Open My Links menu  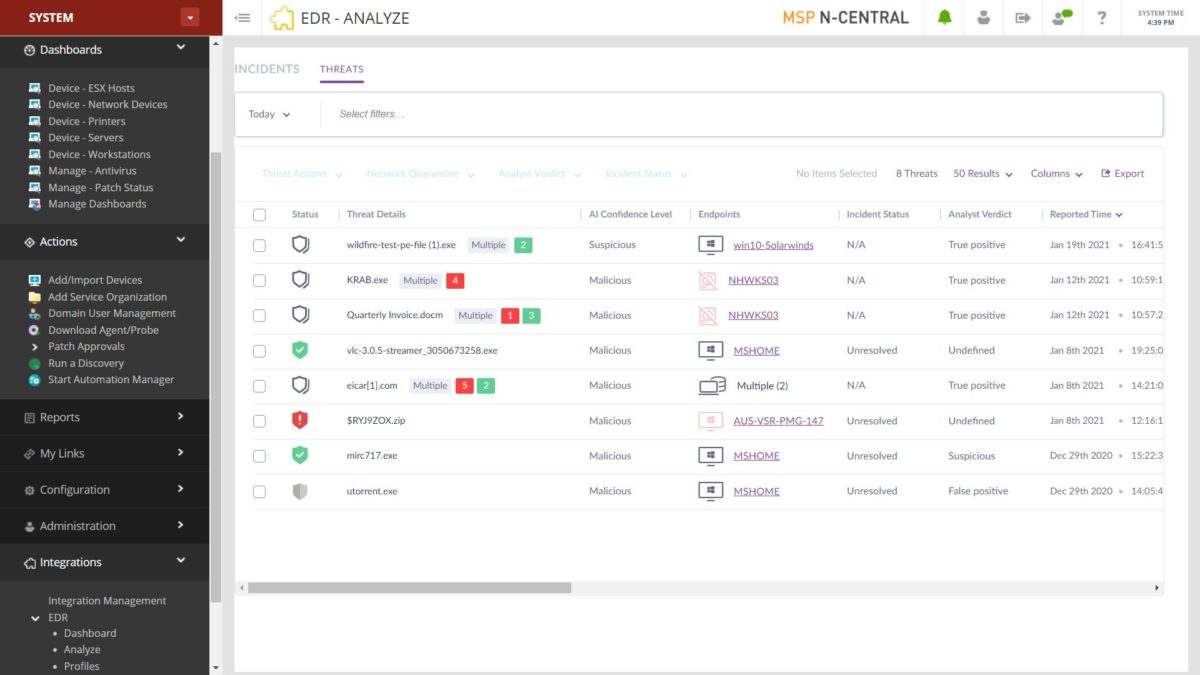pos(105,453)
